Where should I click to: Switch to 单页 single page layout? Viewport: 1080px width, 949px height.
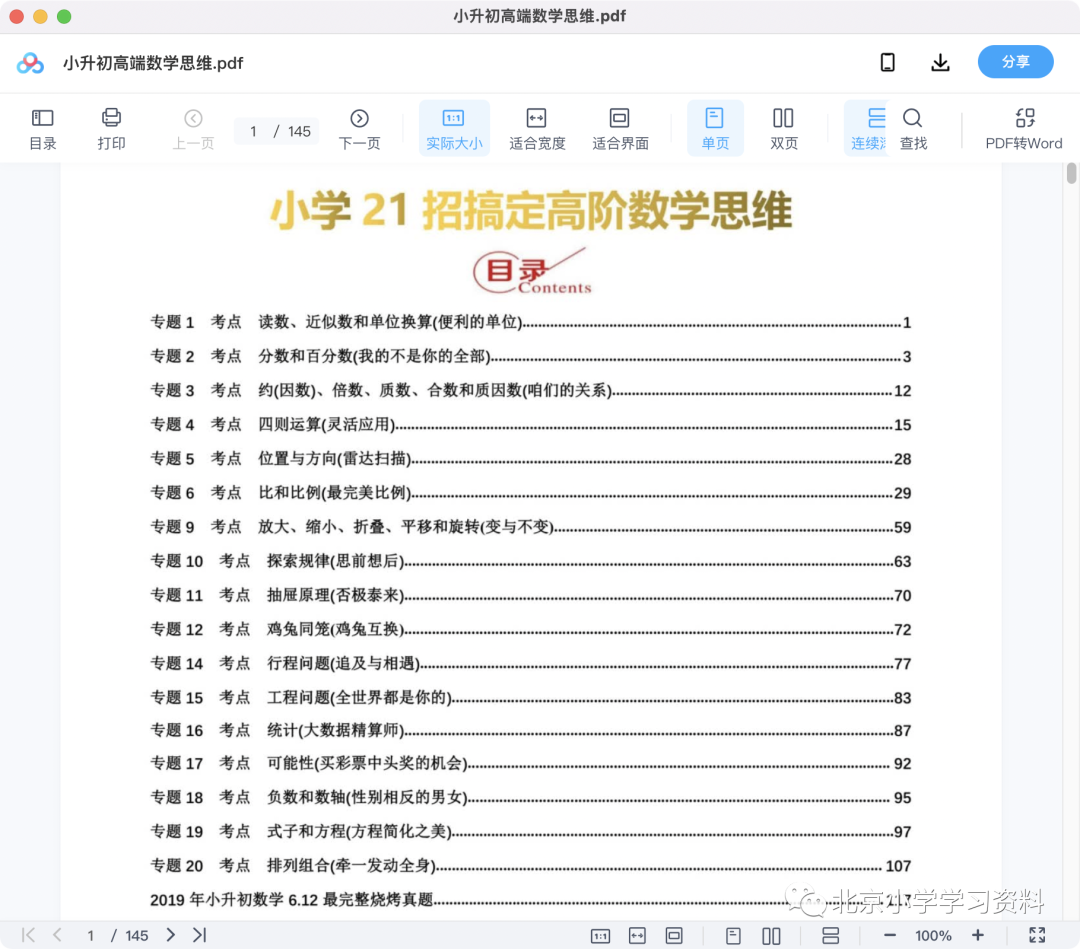(x=715, y=129)
